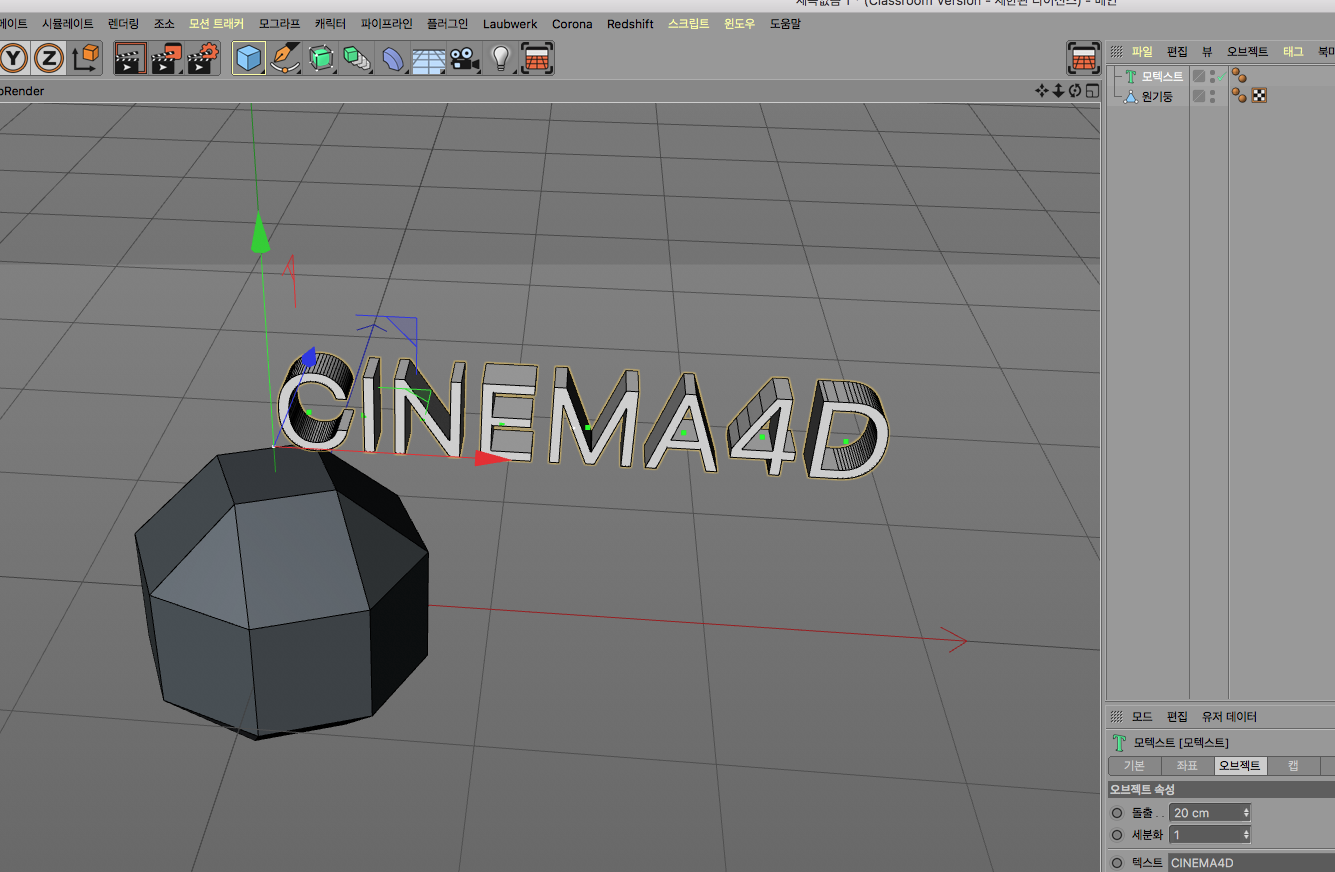
Task: Add a Cube primitive object
Action: point(249,58)
